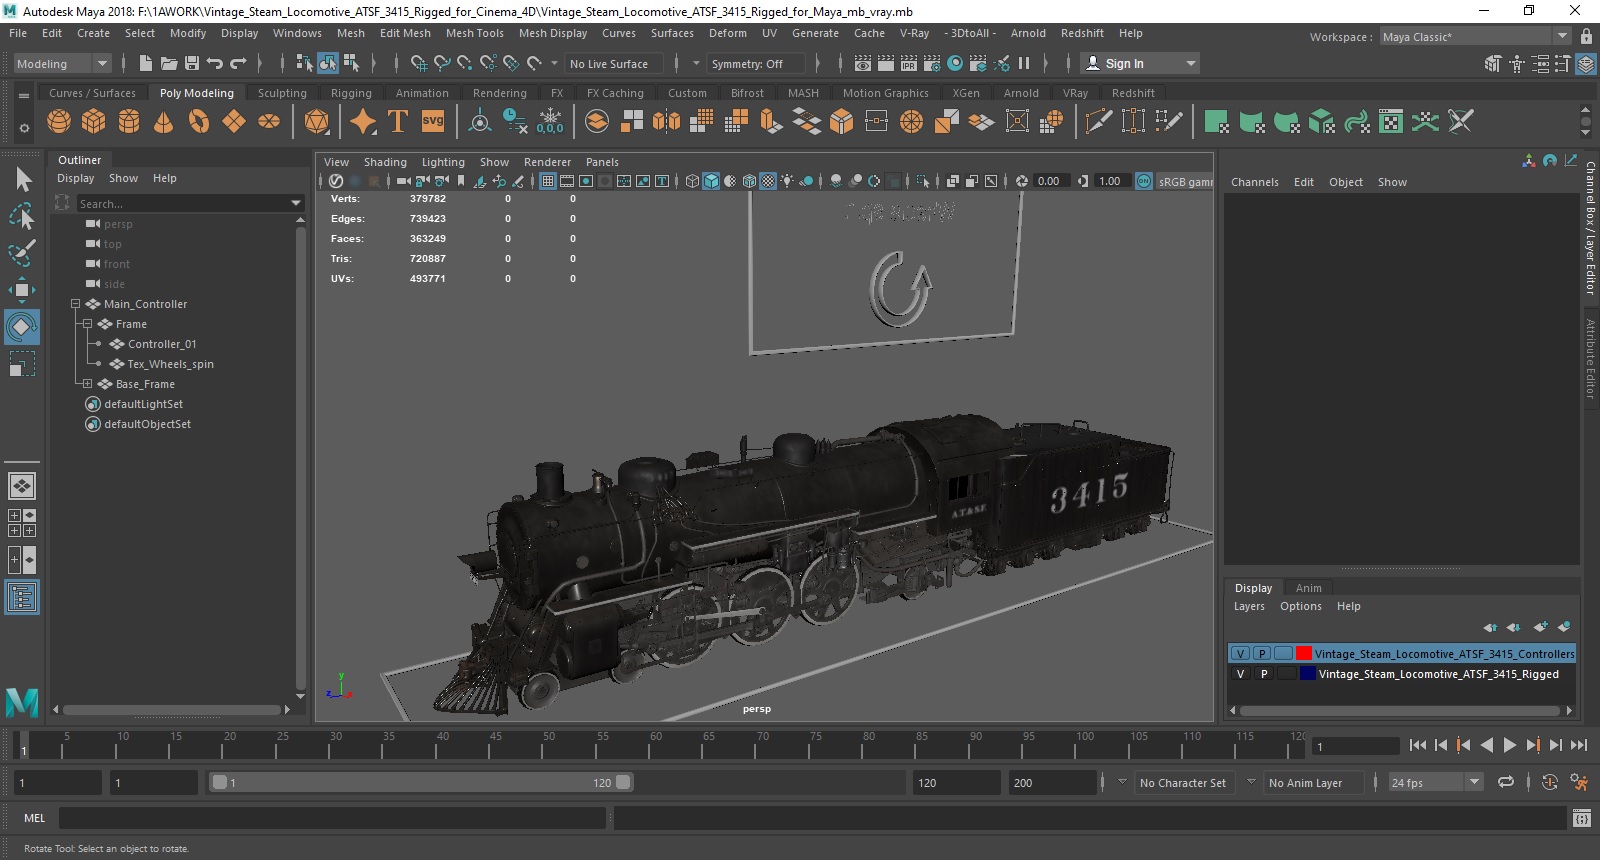The width and height of the screenshot is (1600, 860).
Task: Expand the Base_Frame node
Action: [x=87, y=384]
